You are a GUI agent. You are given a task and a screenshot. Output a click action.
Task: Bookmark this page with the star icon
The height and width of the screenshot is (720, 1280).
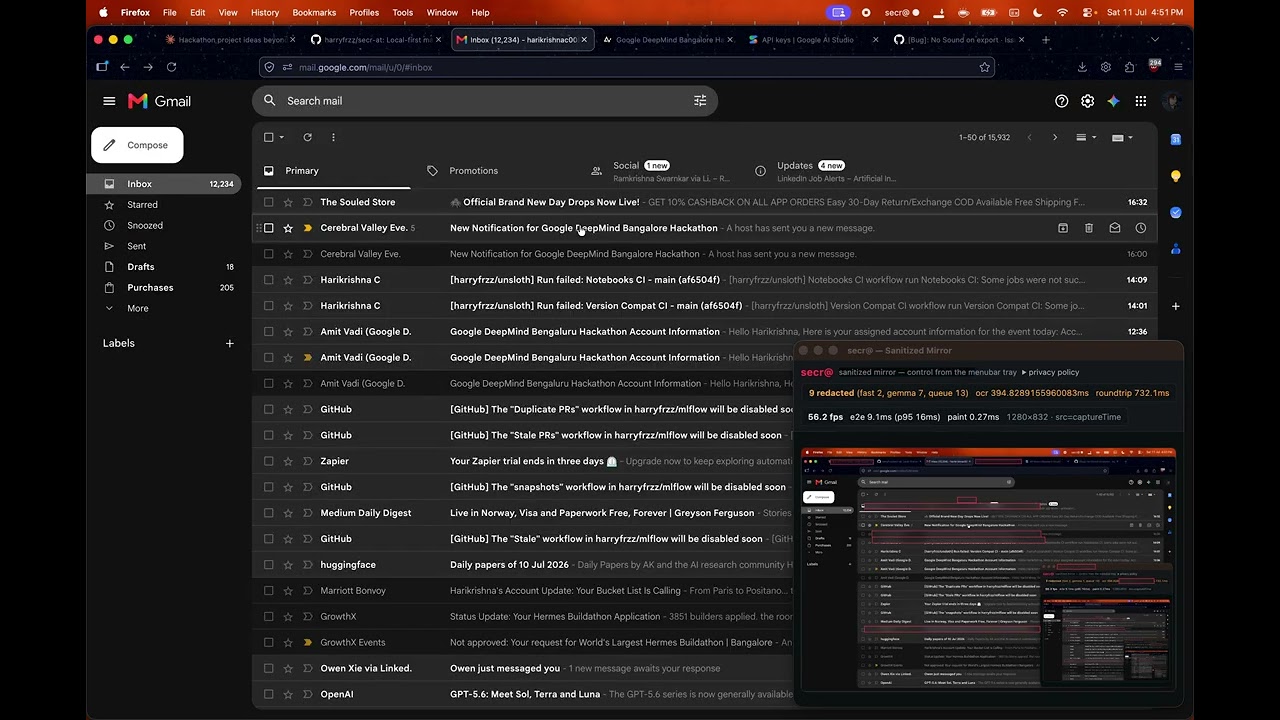(x=985, y=67)
